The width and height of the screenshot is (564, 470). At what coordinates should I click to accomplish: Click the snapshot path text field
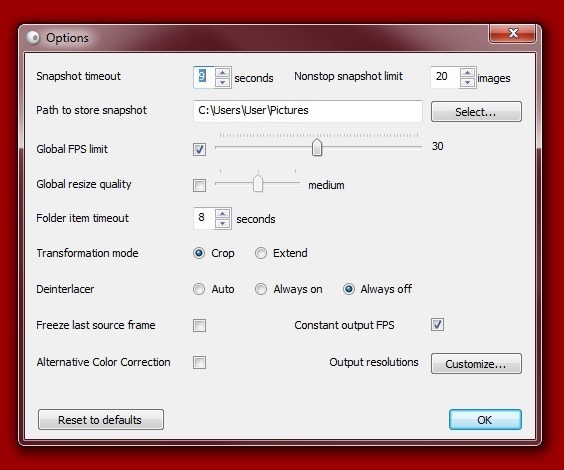click(308, 111)
